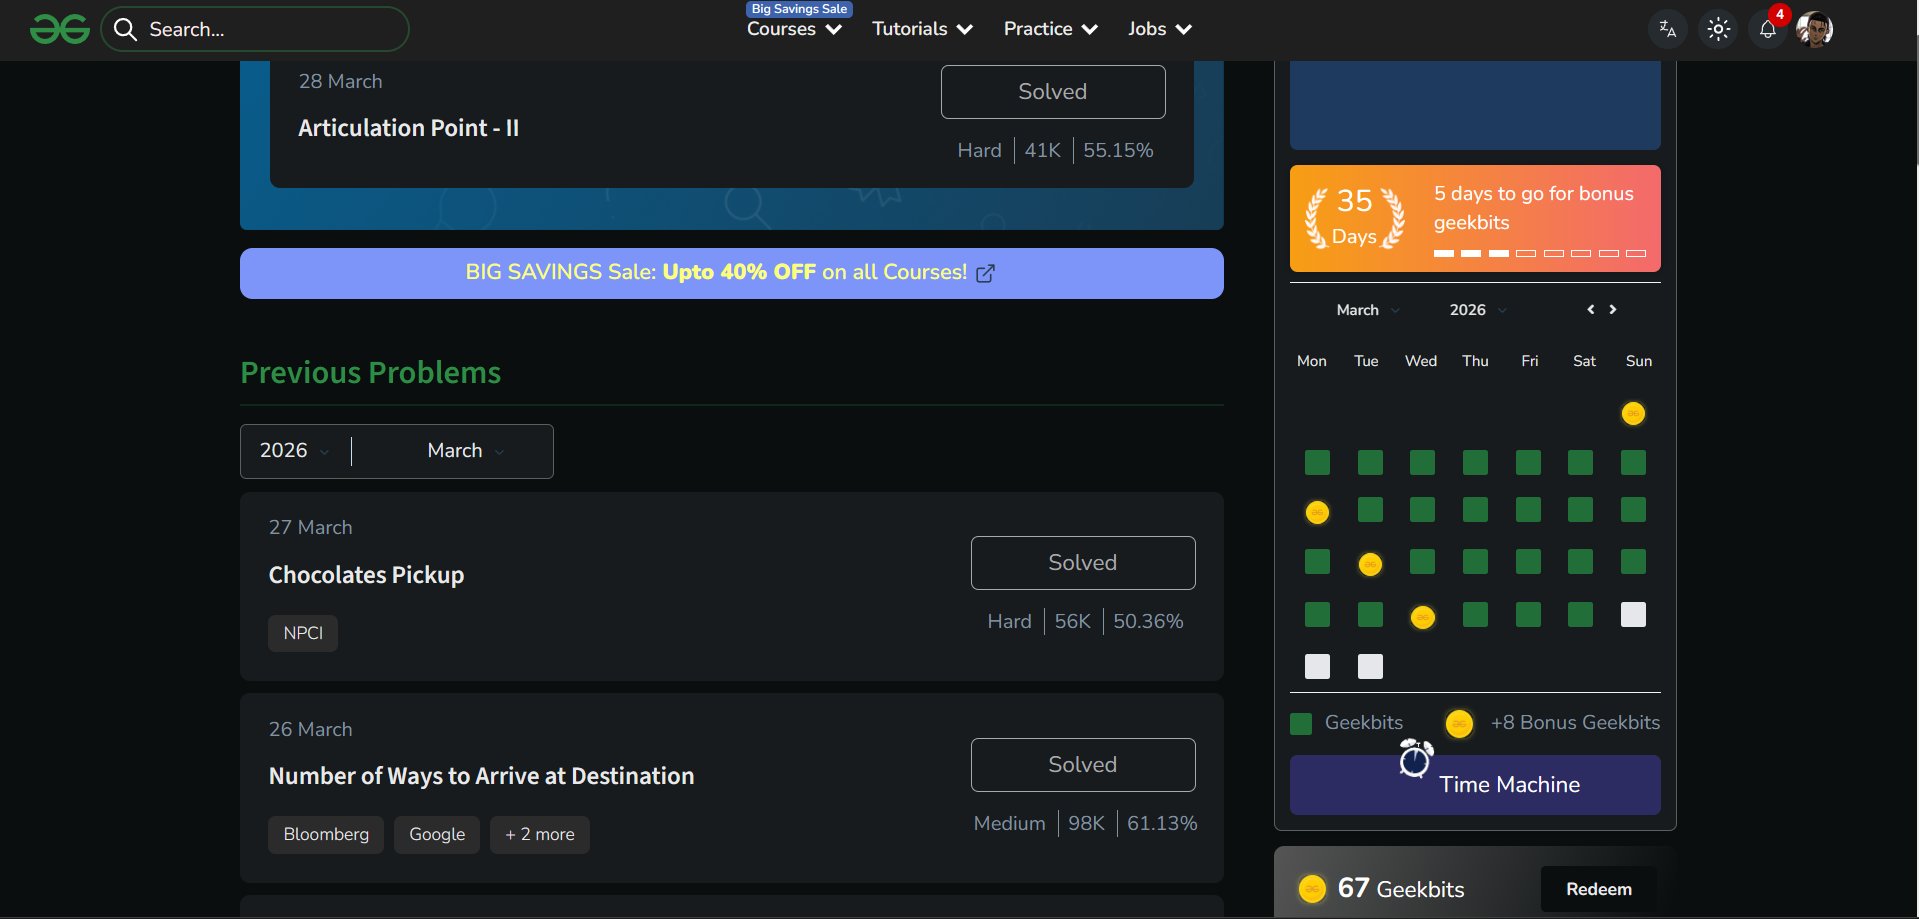
Task: Select the white square for Sunday March 29
Action: pos(1633,614)
